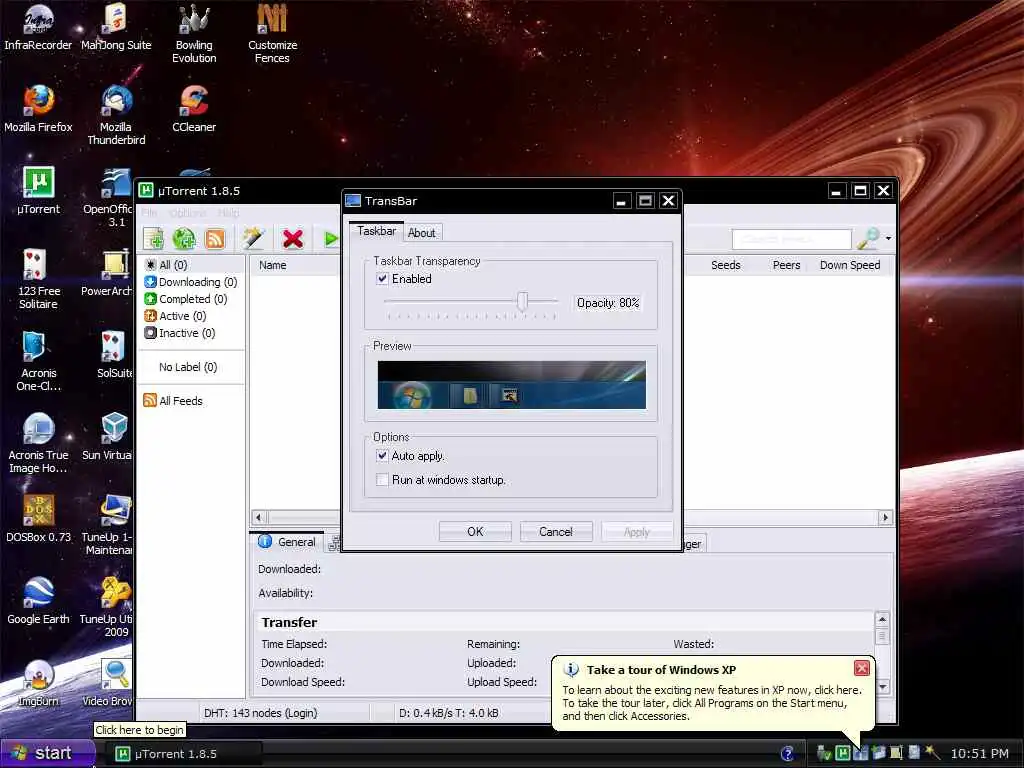Screen dimensions: 1024x768
Task: Click the taskbar preview image in TransBar
Action: [511, 385]
